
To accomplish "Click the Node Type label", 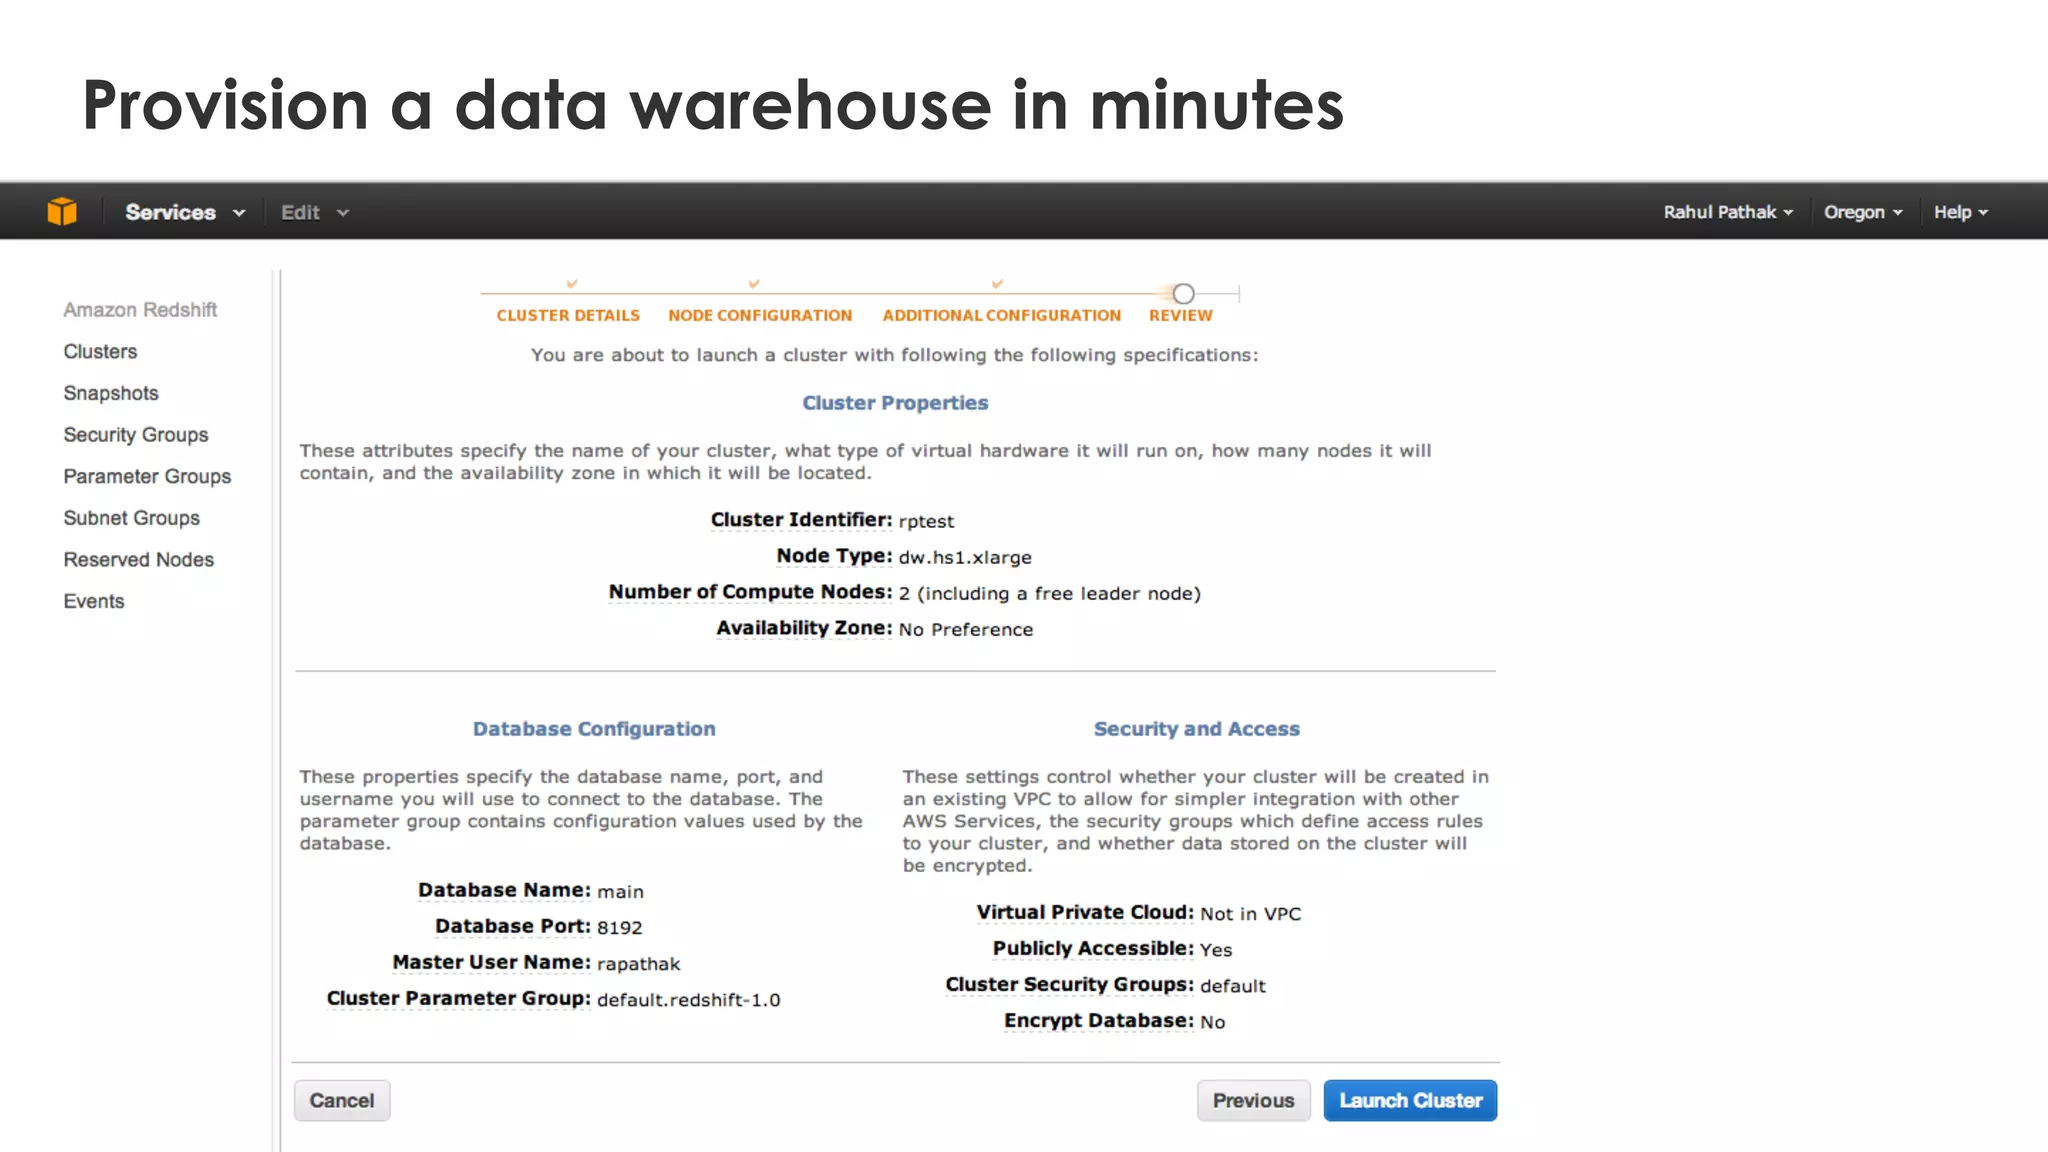I will pyautogui.click(x=834, y=556).
